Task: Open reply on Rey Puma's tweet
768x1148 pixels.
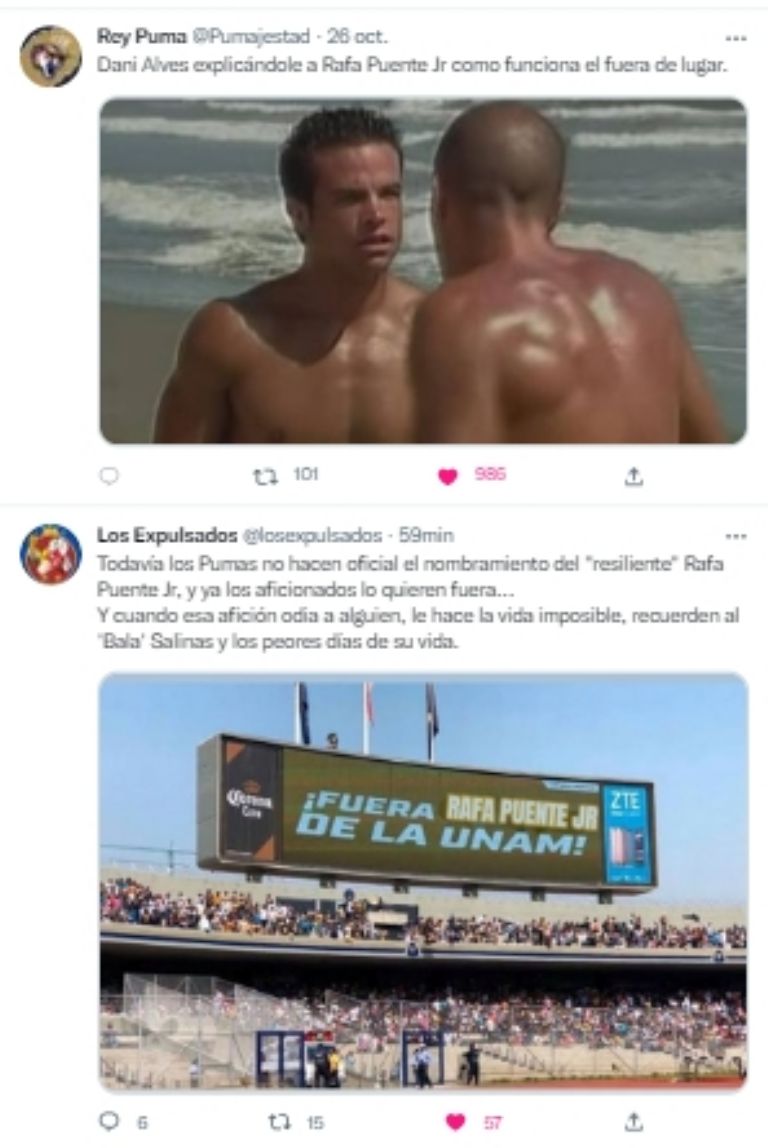Action: 108,476
